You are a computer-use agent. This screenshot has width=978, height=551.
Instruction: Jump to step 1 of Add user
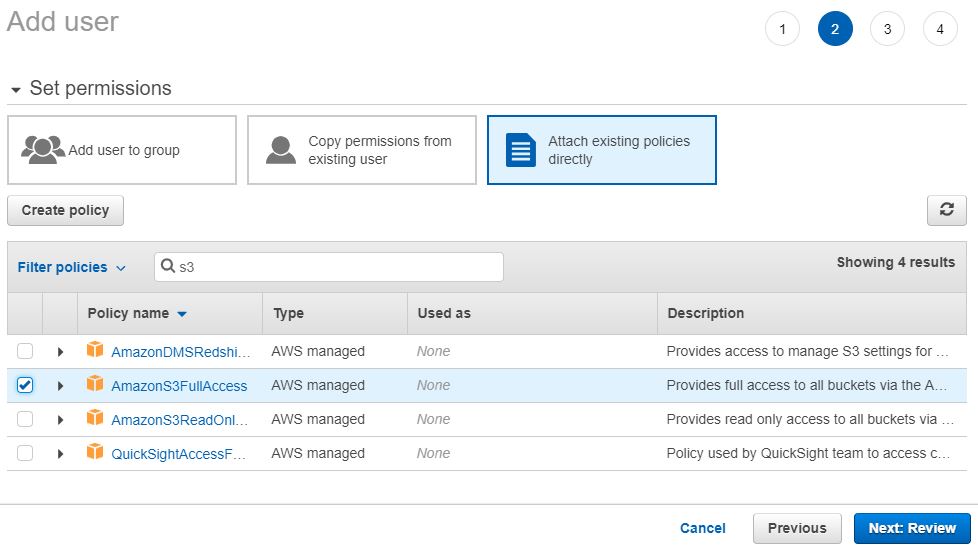tap(782, 29)
